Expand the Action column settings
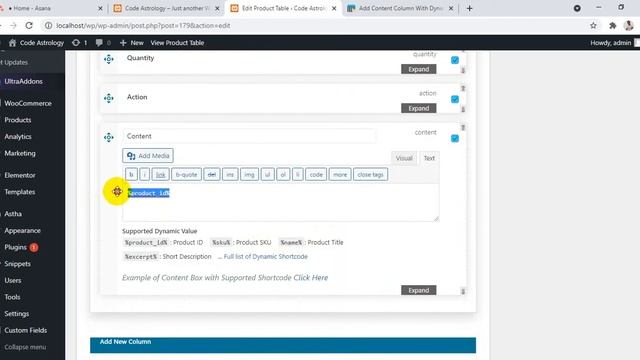Viewport: 640px width, 360px height. (418, 108)
